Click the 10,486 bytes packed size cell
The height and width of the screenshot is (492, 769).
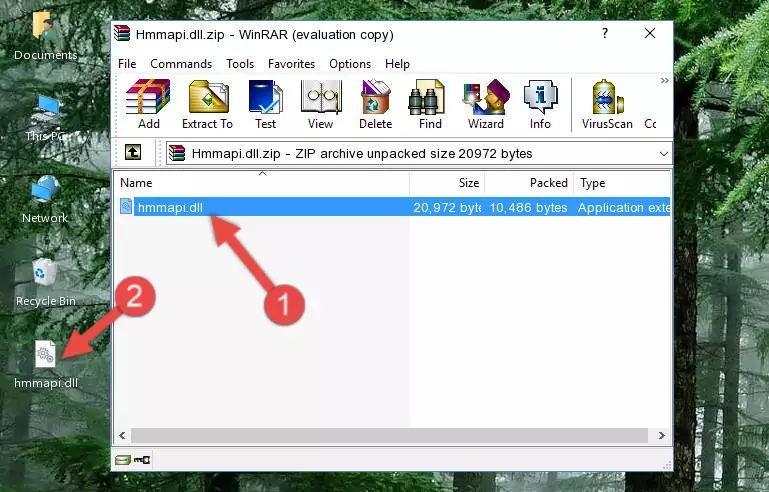528,207
